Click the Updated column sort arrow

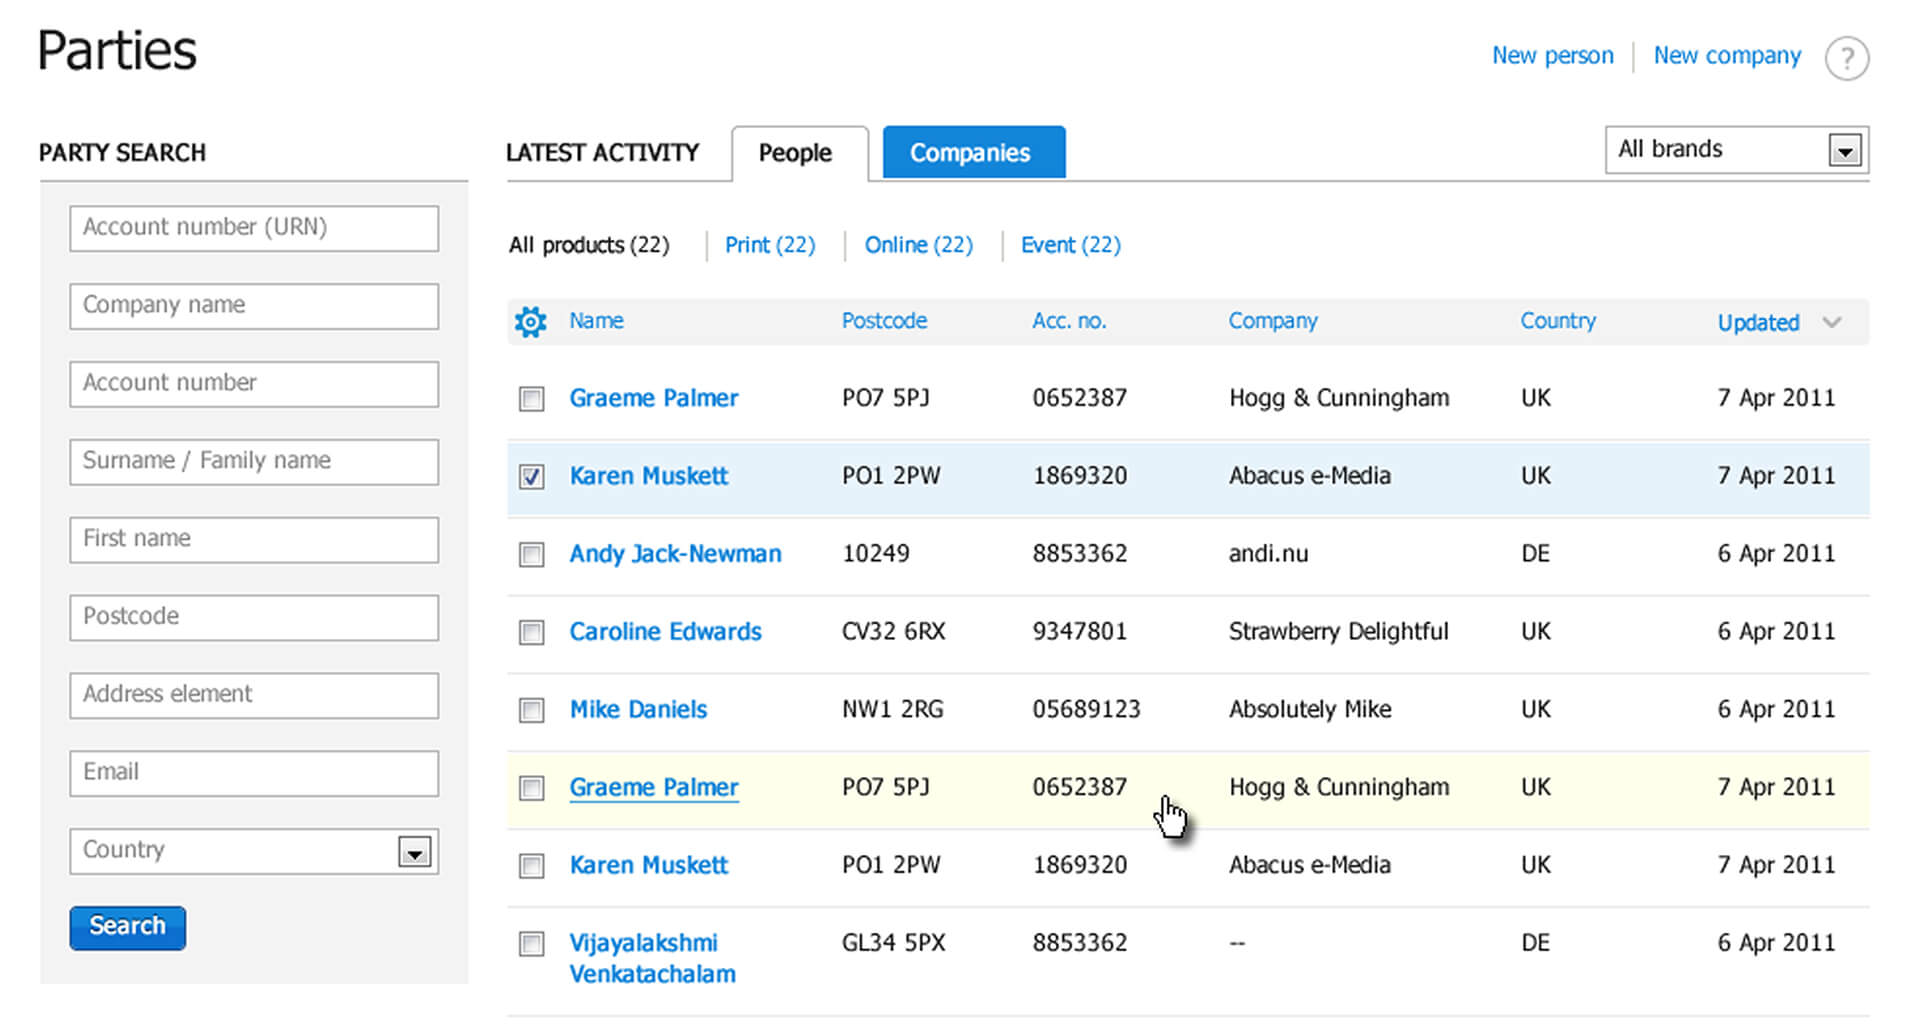[1832, 322]
